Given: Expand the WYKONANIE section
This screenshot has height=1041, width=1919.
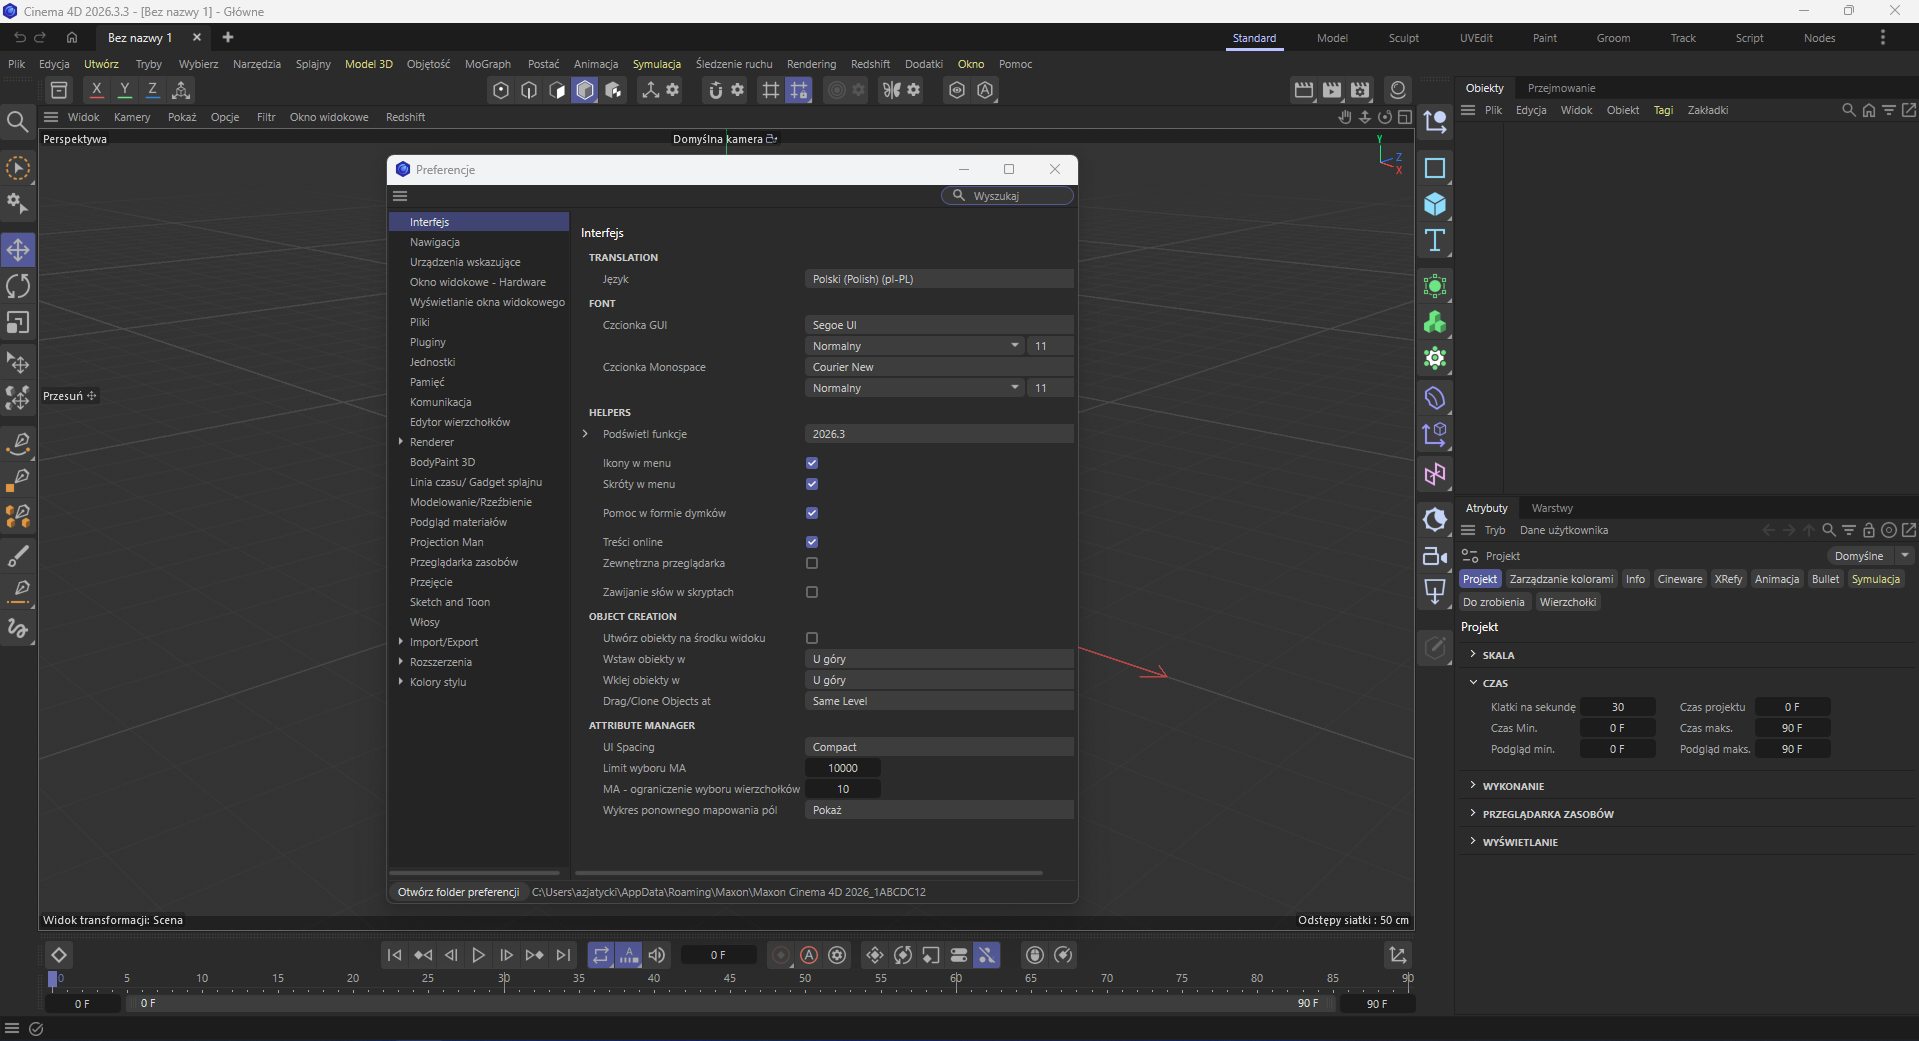Looking at the screenshot, I should (1473, 785).
